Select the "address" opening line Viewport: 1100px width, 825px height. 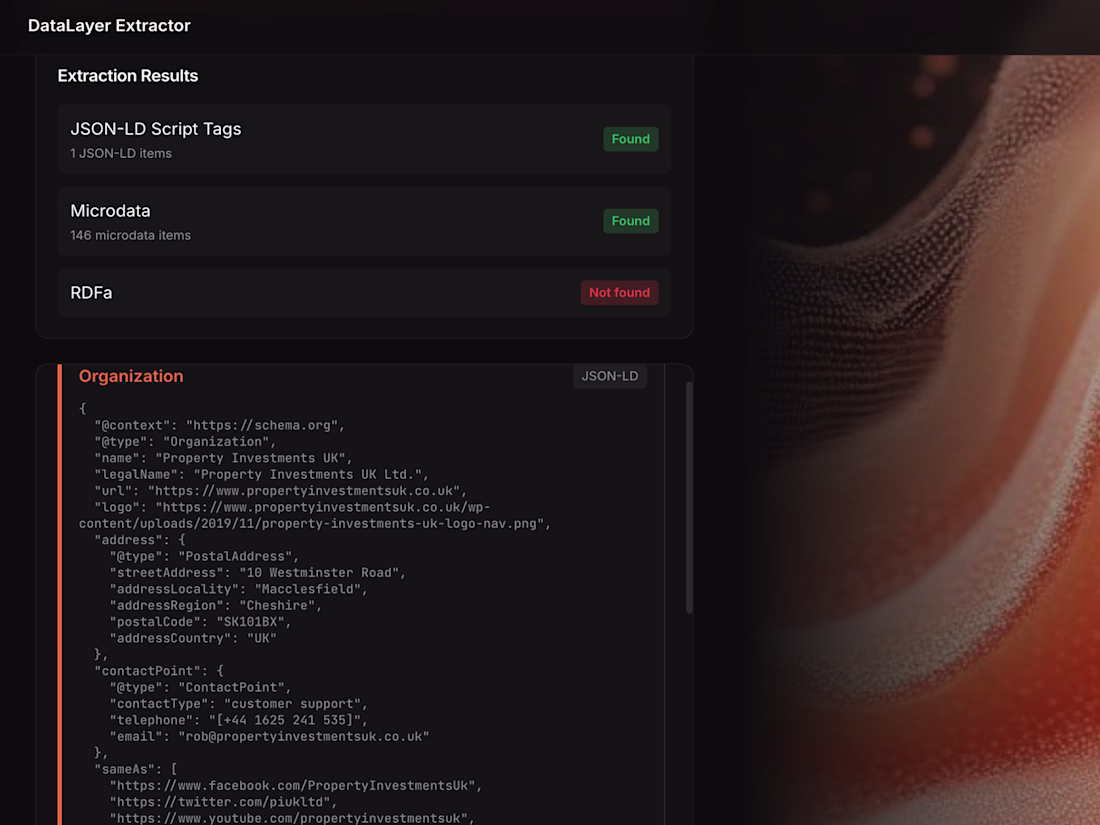[140, 540]
